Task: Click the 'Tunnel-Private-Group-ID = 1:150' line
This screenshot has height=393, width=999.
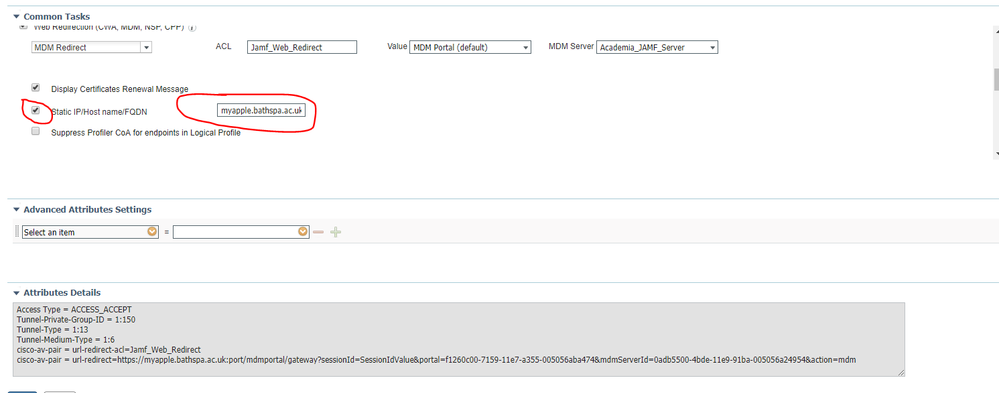Action: pos(76,320)
